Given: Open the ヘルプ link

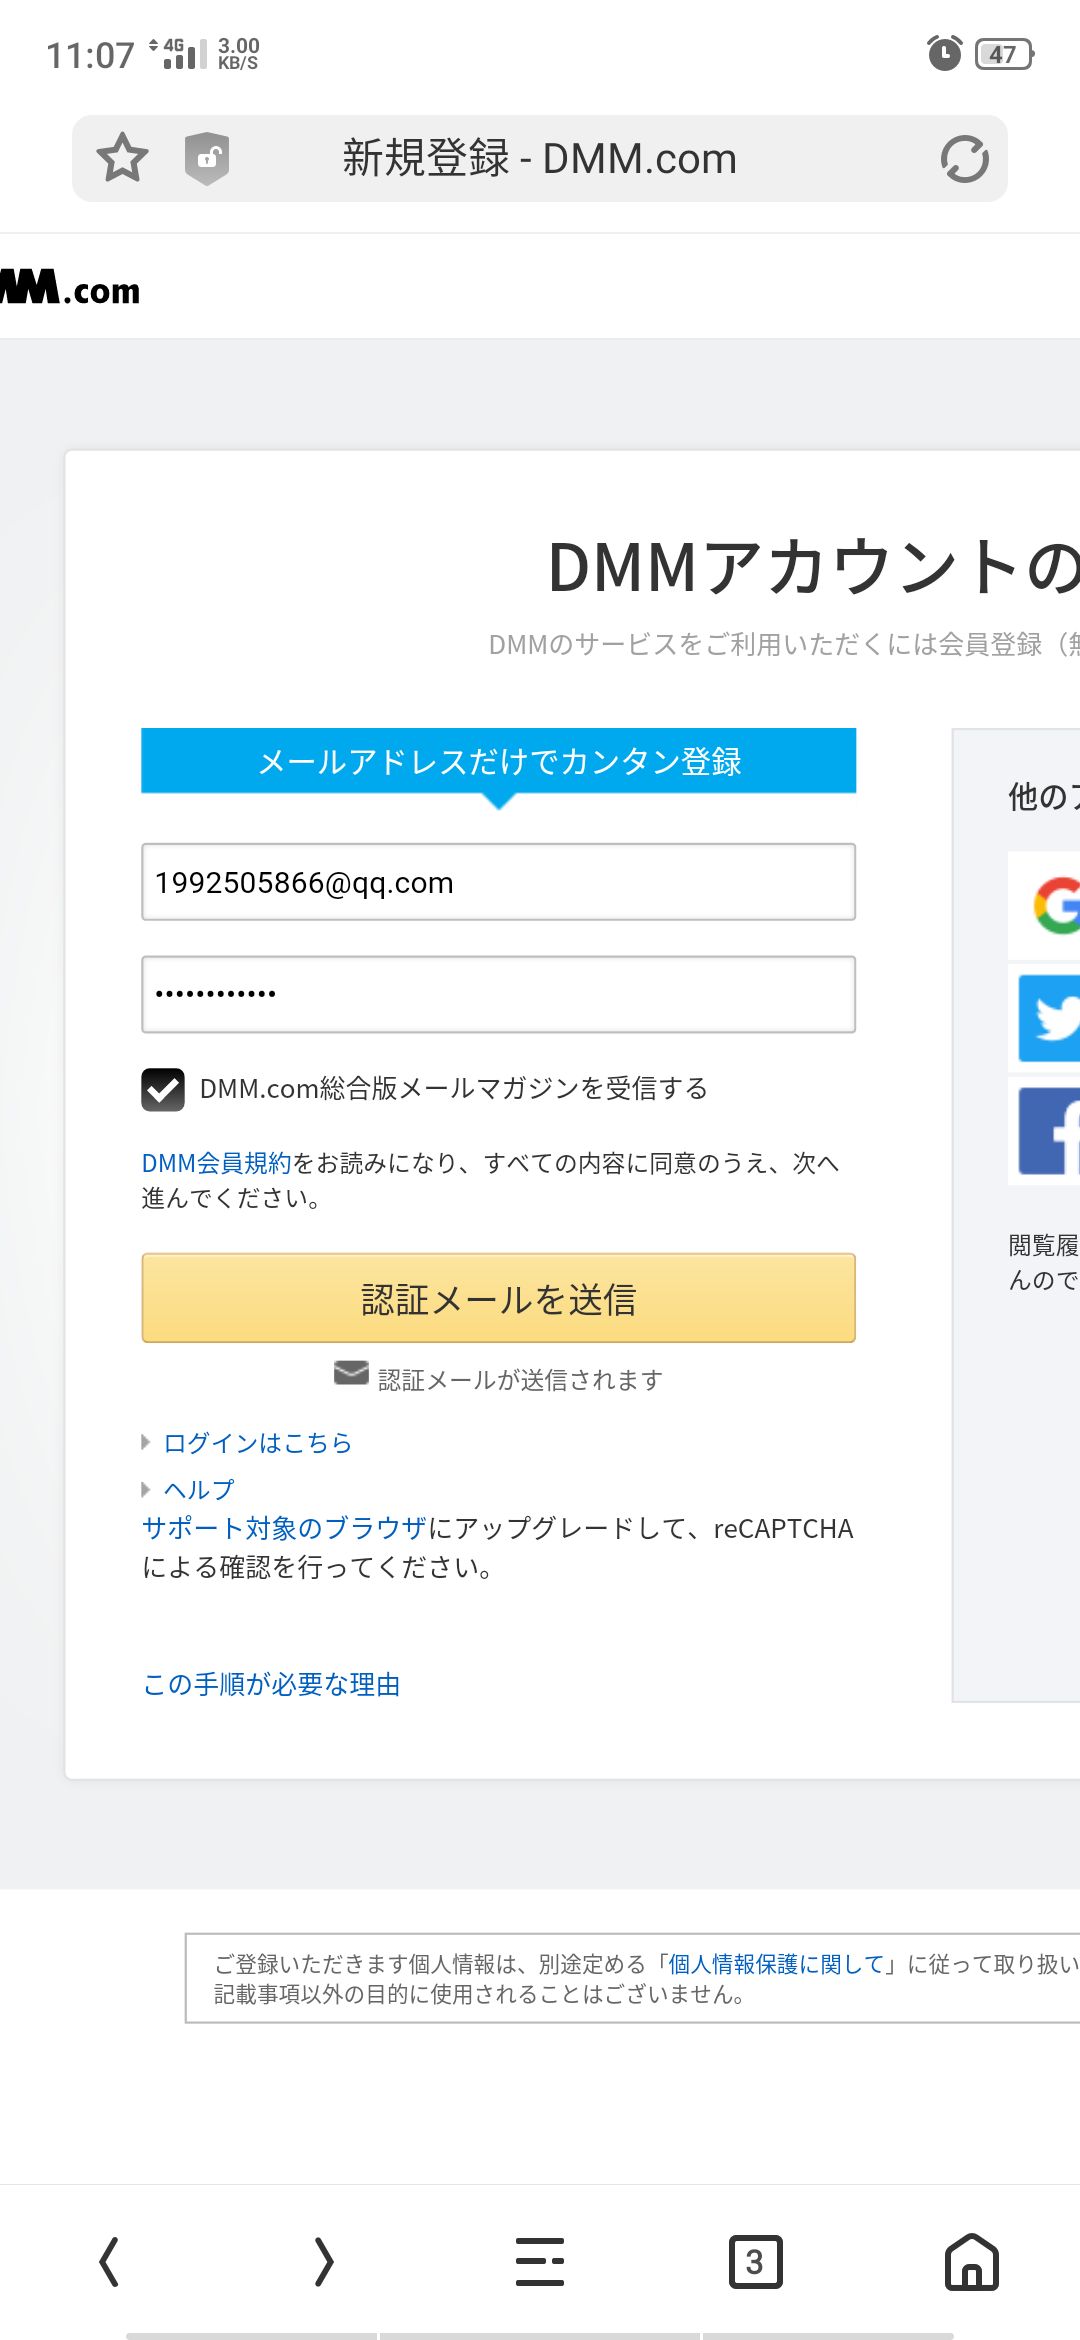Looking at the screenshot, I should coord(199,1490).
